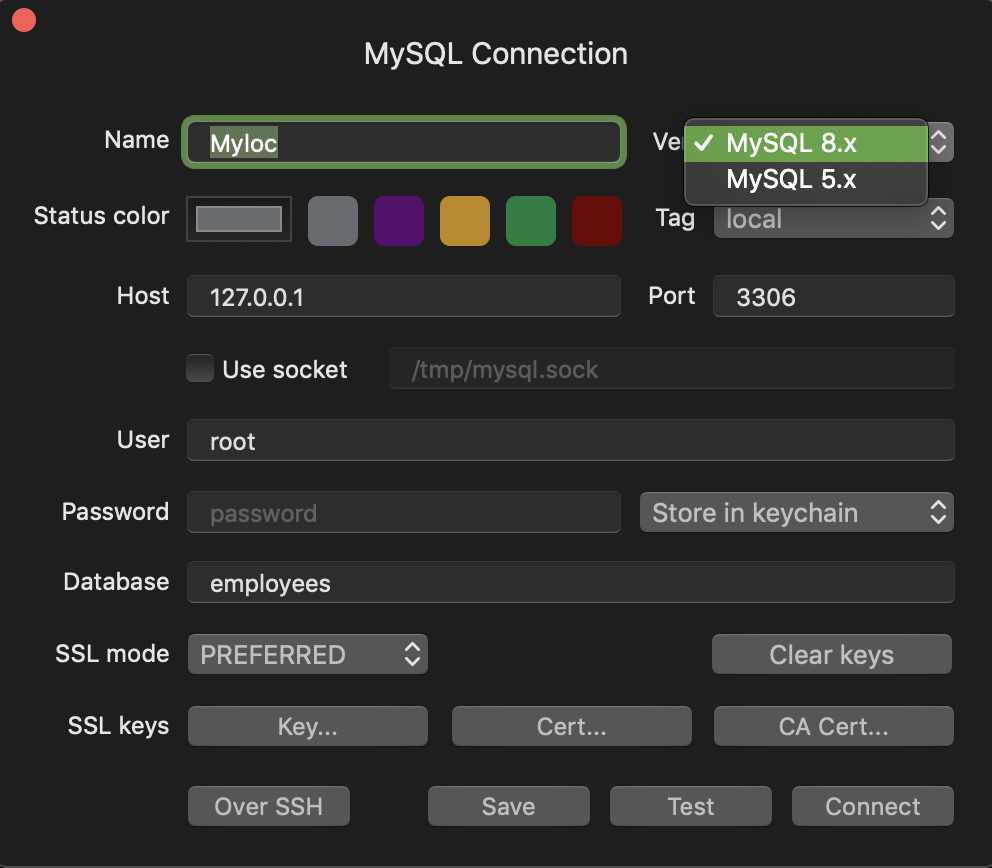Viewport: 992px width, 868px height.
Task: Open the custom status color well
Action: tap(239, 219)
